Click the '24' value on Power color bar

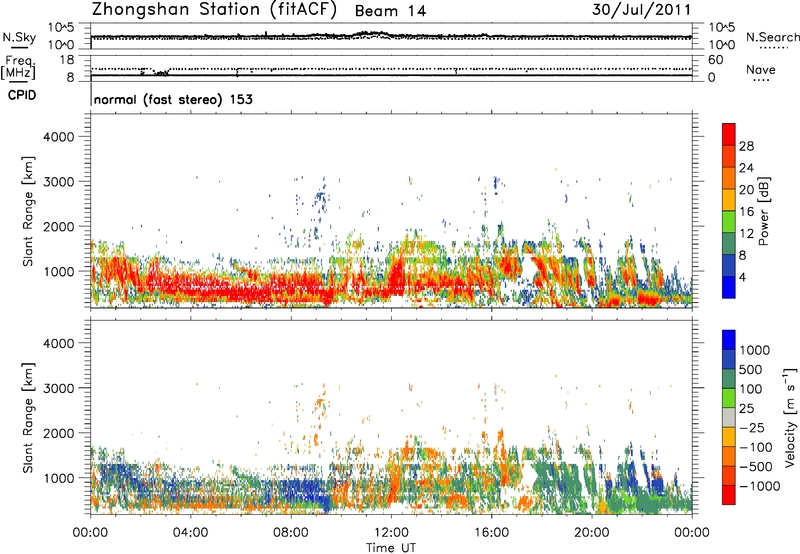point(746,168)
